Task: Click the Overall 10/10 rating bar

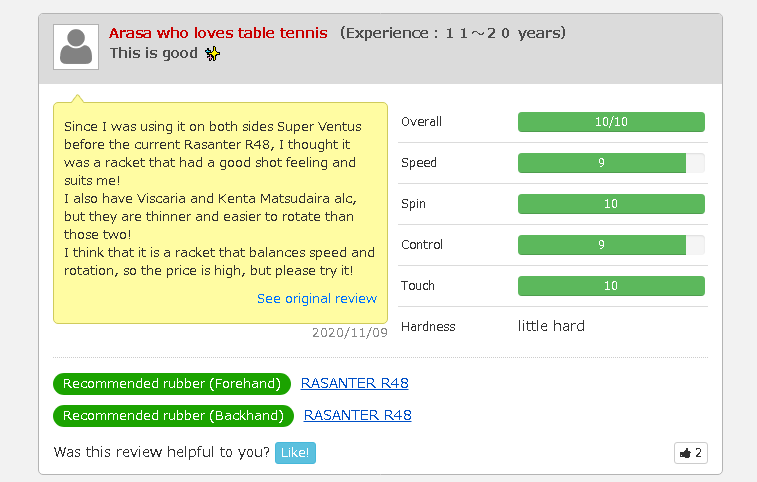Action: 611,122
